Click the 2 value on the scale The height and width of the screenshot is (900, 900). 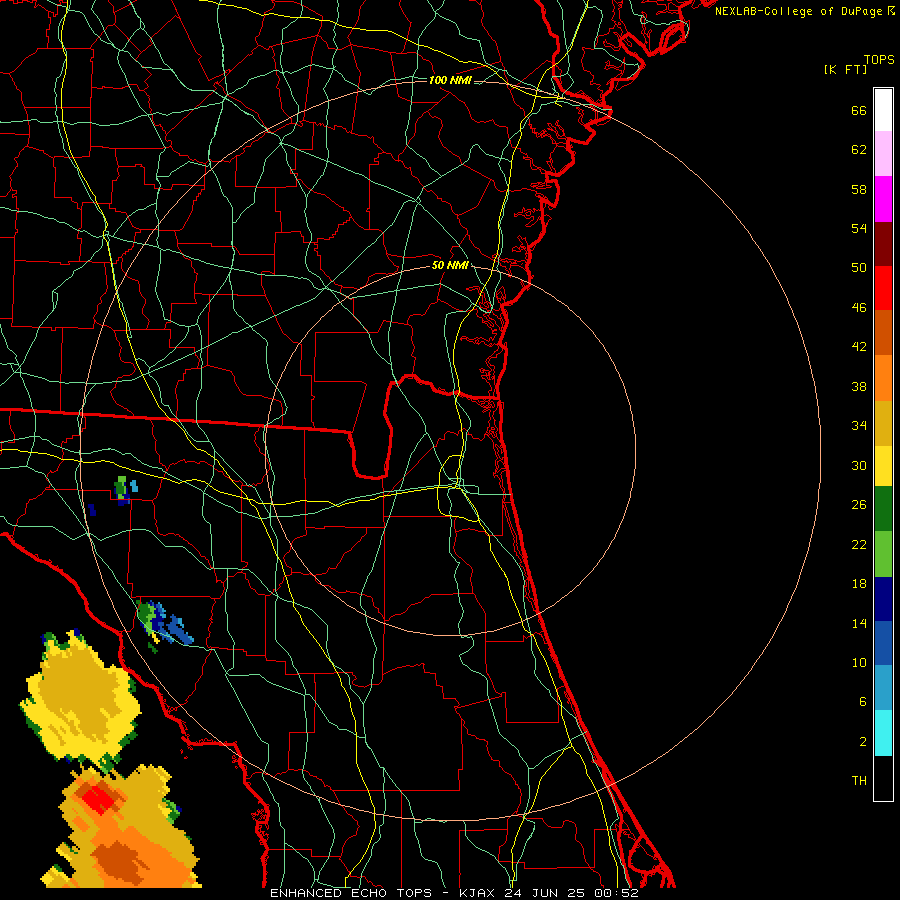pos(863,742)
